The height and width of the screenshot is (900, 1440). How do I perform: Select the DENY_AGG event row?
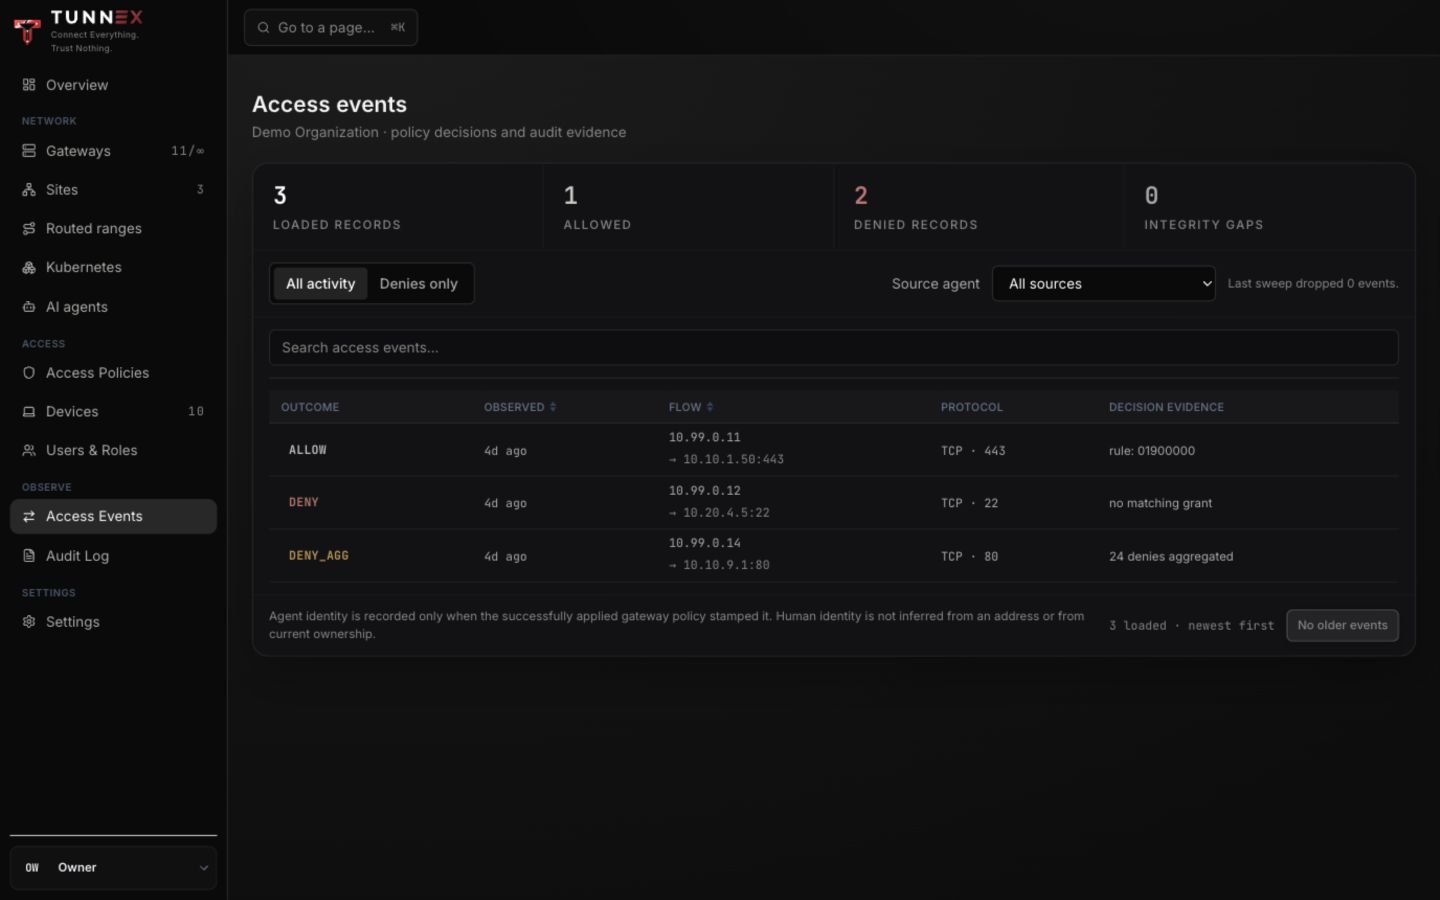833,555
